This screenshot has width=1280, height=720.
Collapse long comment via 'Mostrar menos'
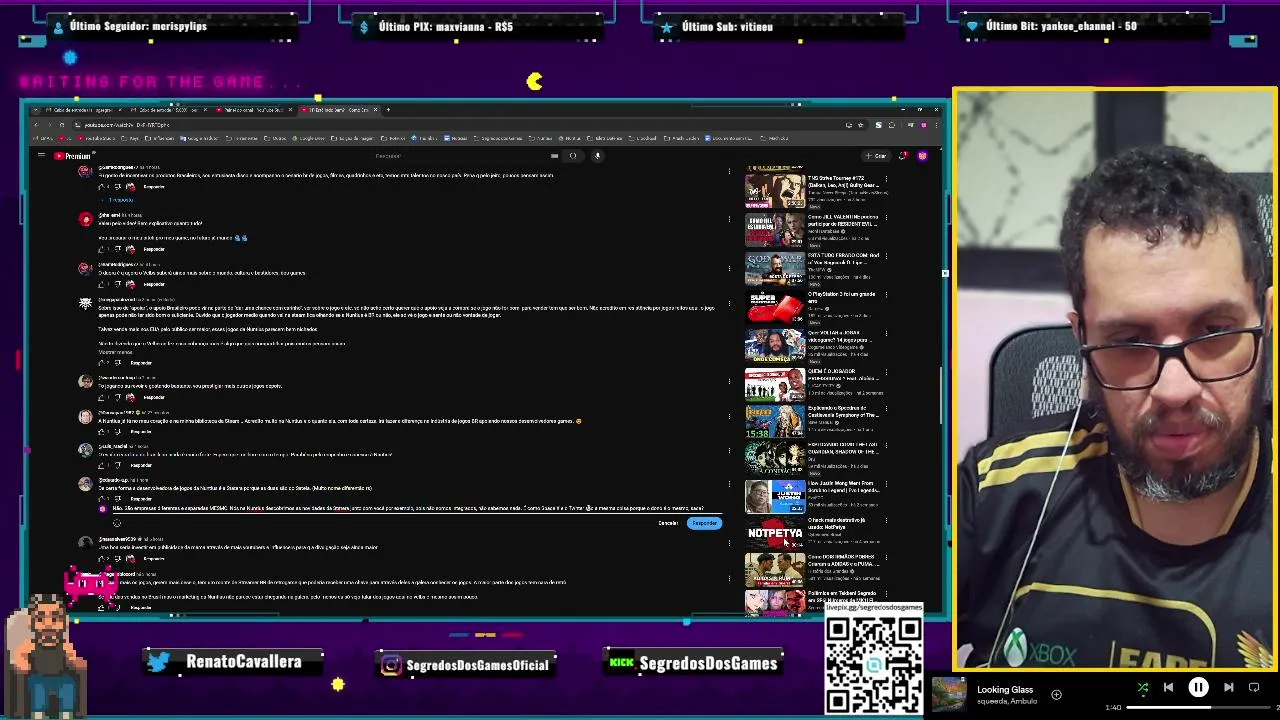[114, 352]
